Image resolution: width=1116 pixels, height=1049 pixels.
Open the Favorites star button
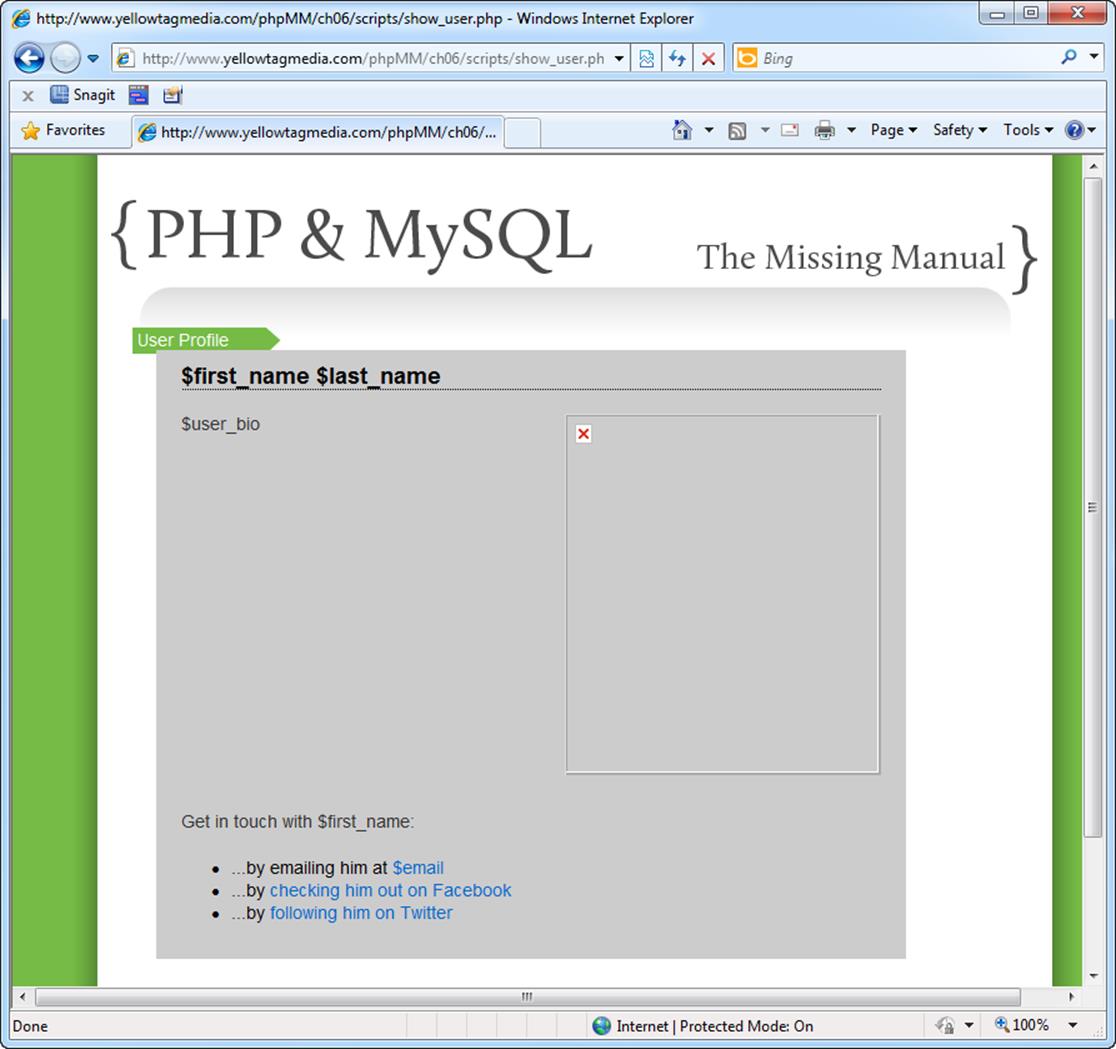(x=63, y=130)
